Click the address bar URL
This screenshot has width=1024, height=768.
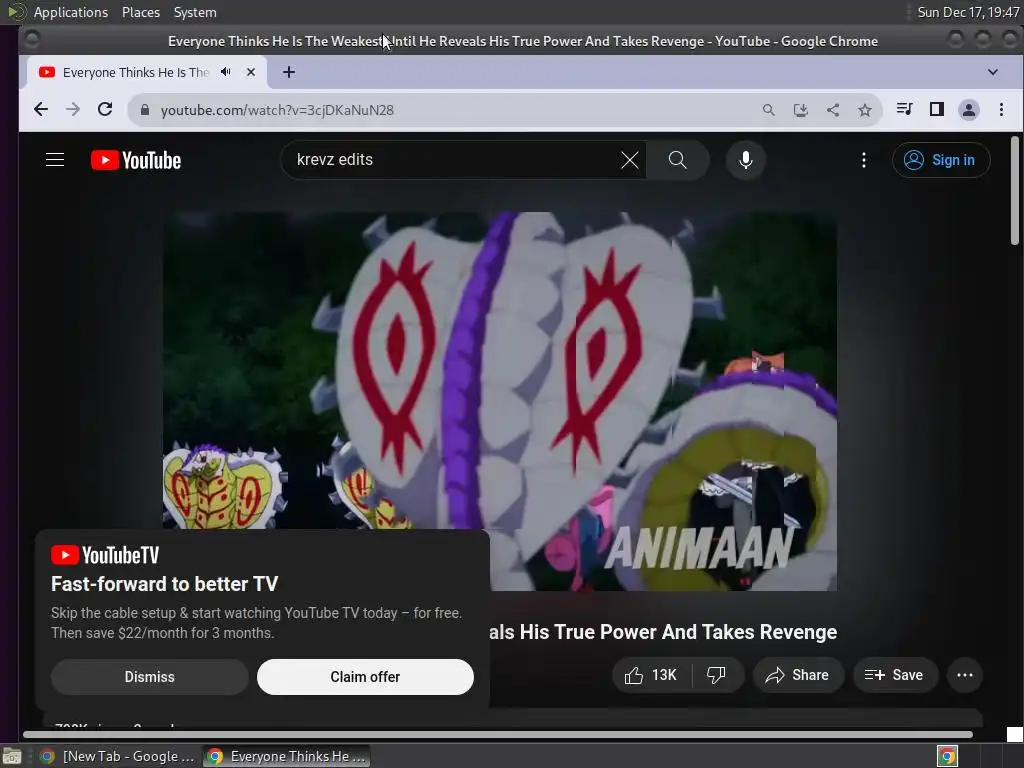click(x=277, y=110)
